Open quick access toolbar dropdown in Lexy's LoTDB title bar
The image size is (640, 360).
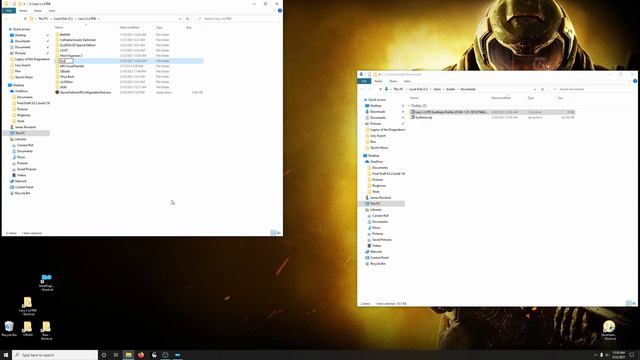click(24, 4)
